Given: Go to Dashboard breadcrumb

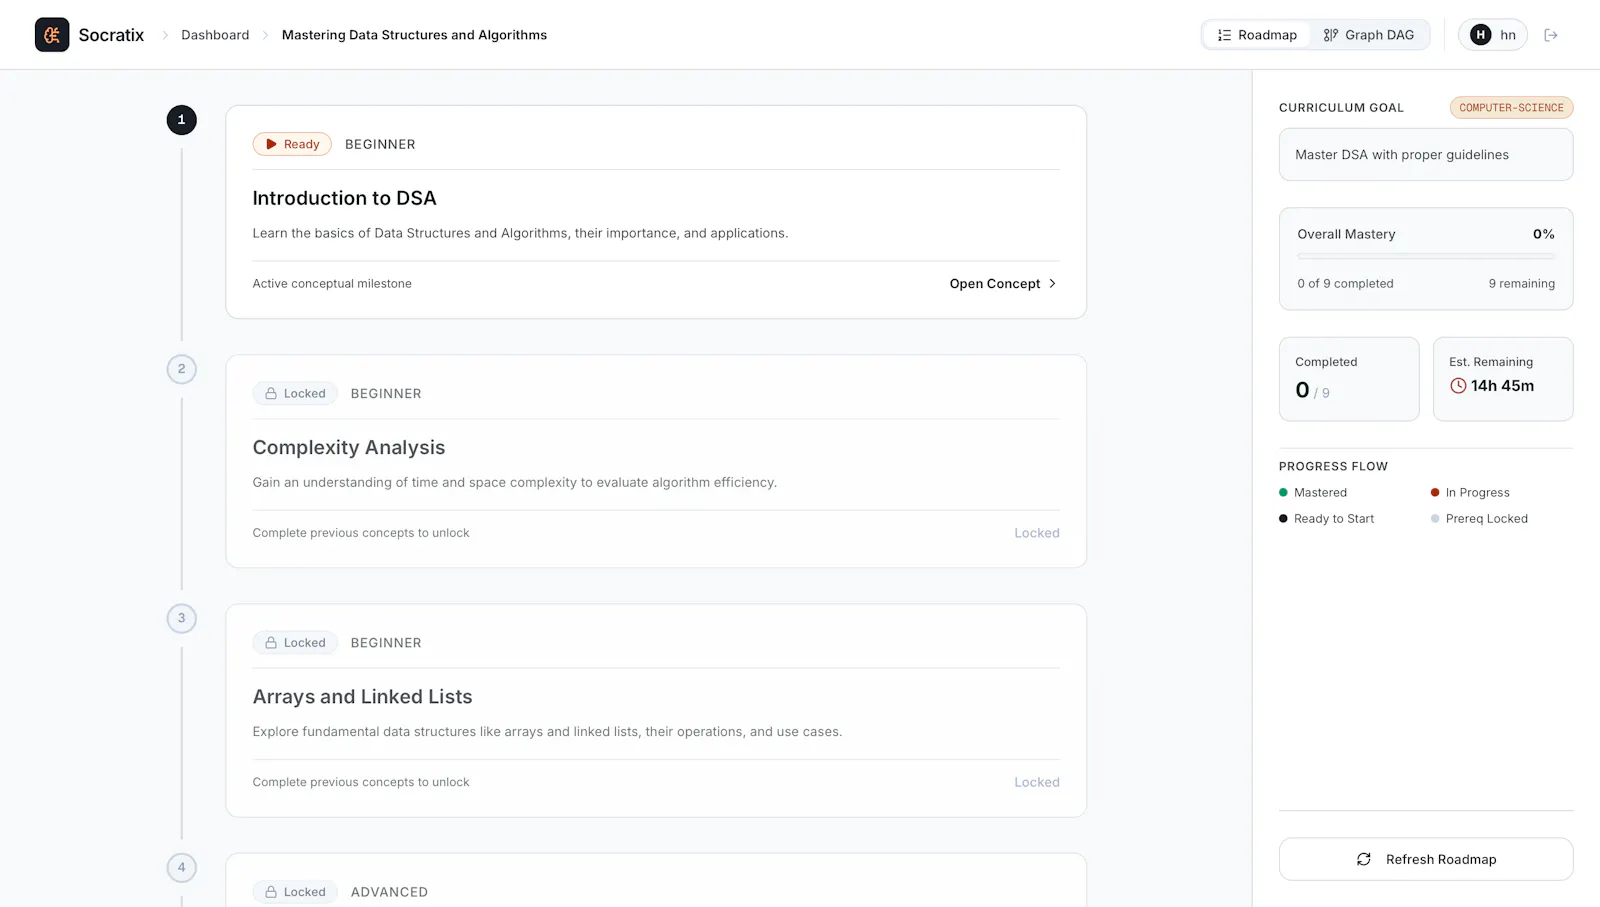Looking at the screenshot, I should (215, 35).
